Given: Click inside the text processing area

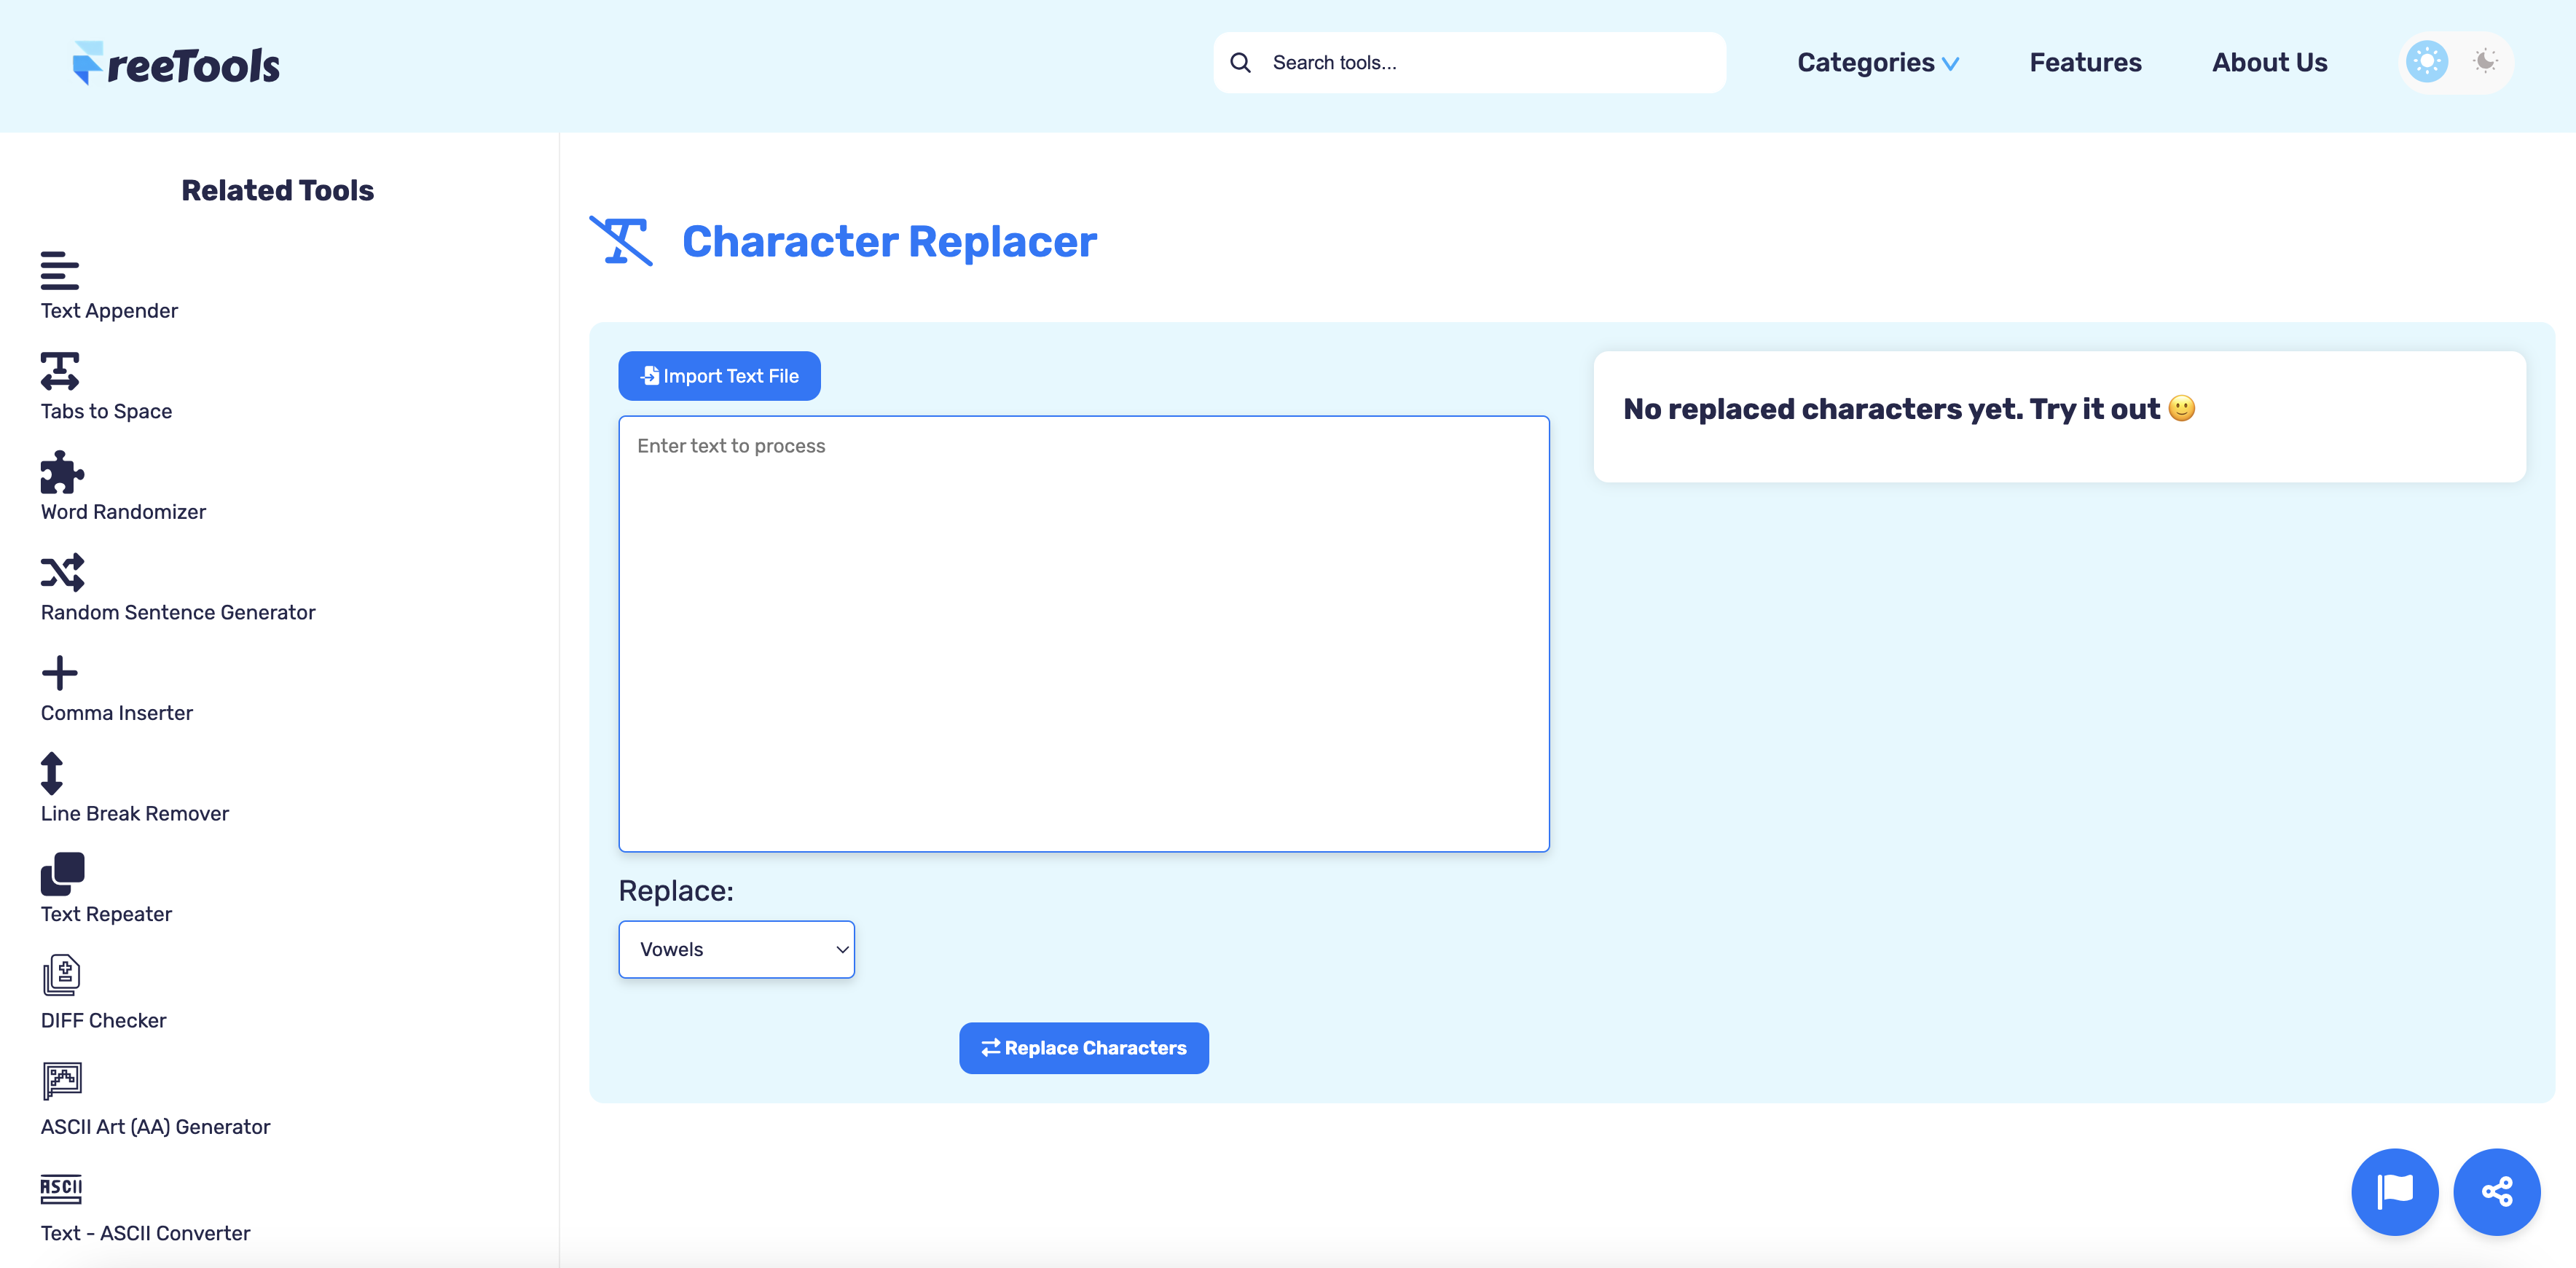Looking at the screenshot, I should coord(1083,630).
